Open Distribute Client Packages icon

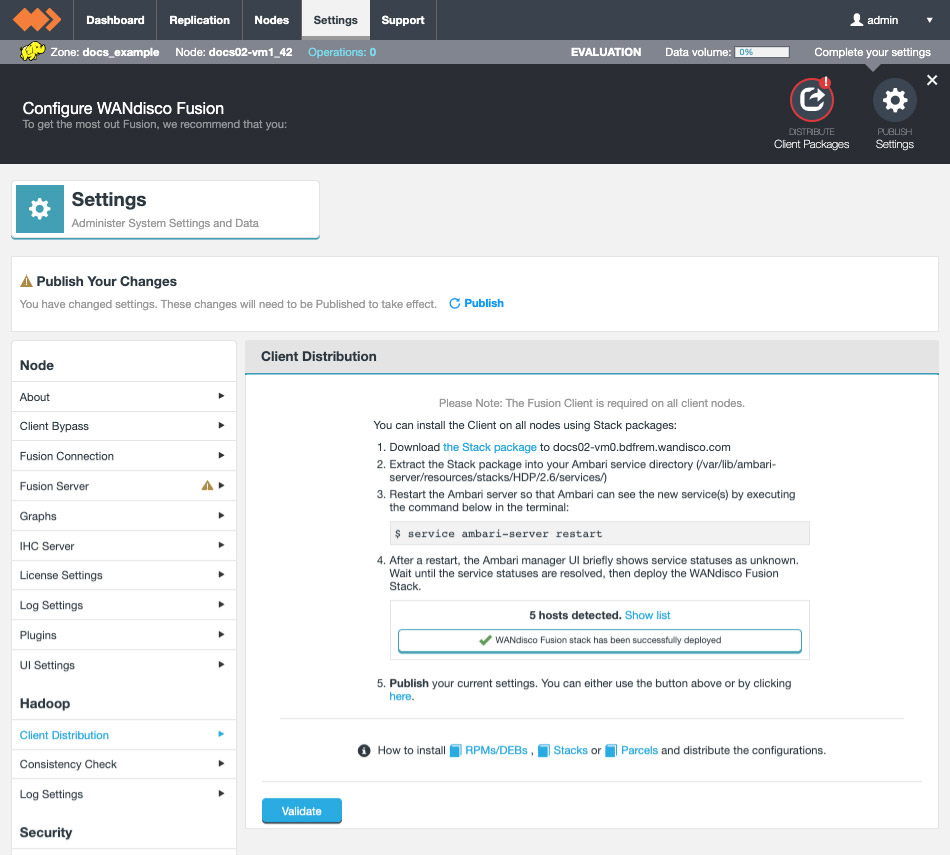pos(811,100)
